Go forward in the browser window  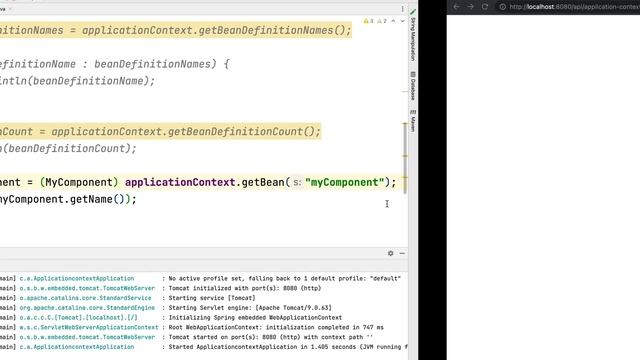point(471,7)
